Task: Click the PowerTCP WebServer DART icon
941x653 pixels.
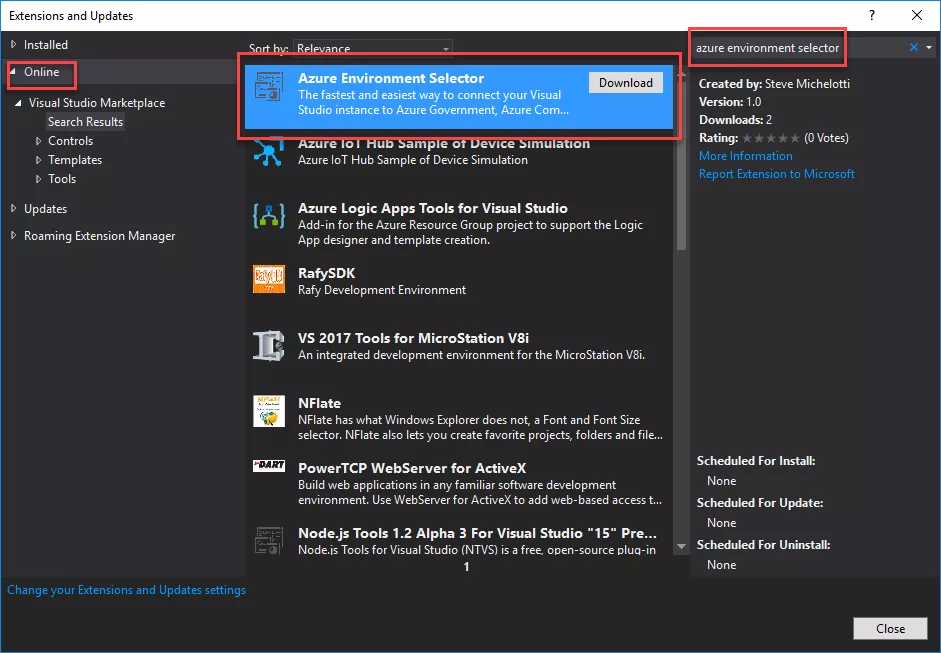Action: [x=268, y=465]
